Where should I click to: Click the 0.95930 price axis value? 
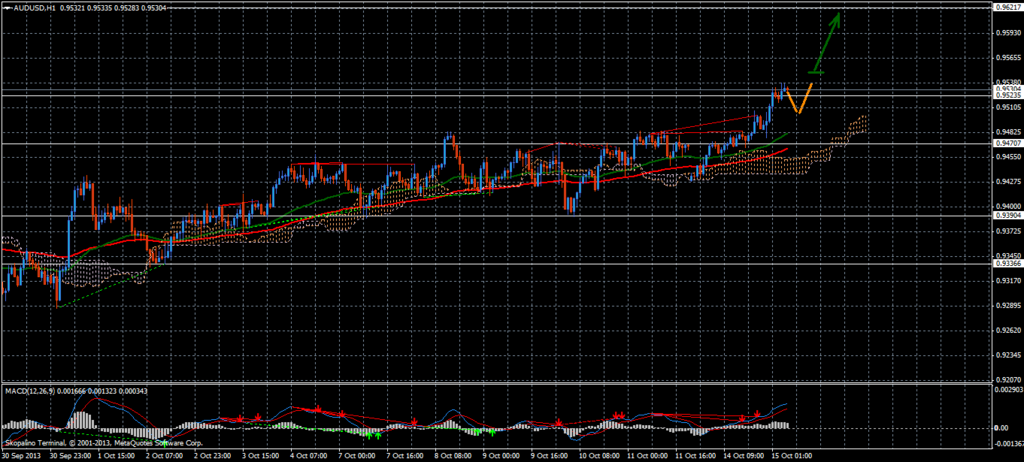[1010, 32]
